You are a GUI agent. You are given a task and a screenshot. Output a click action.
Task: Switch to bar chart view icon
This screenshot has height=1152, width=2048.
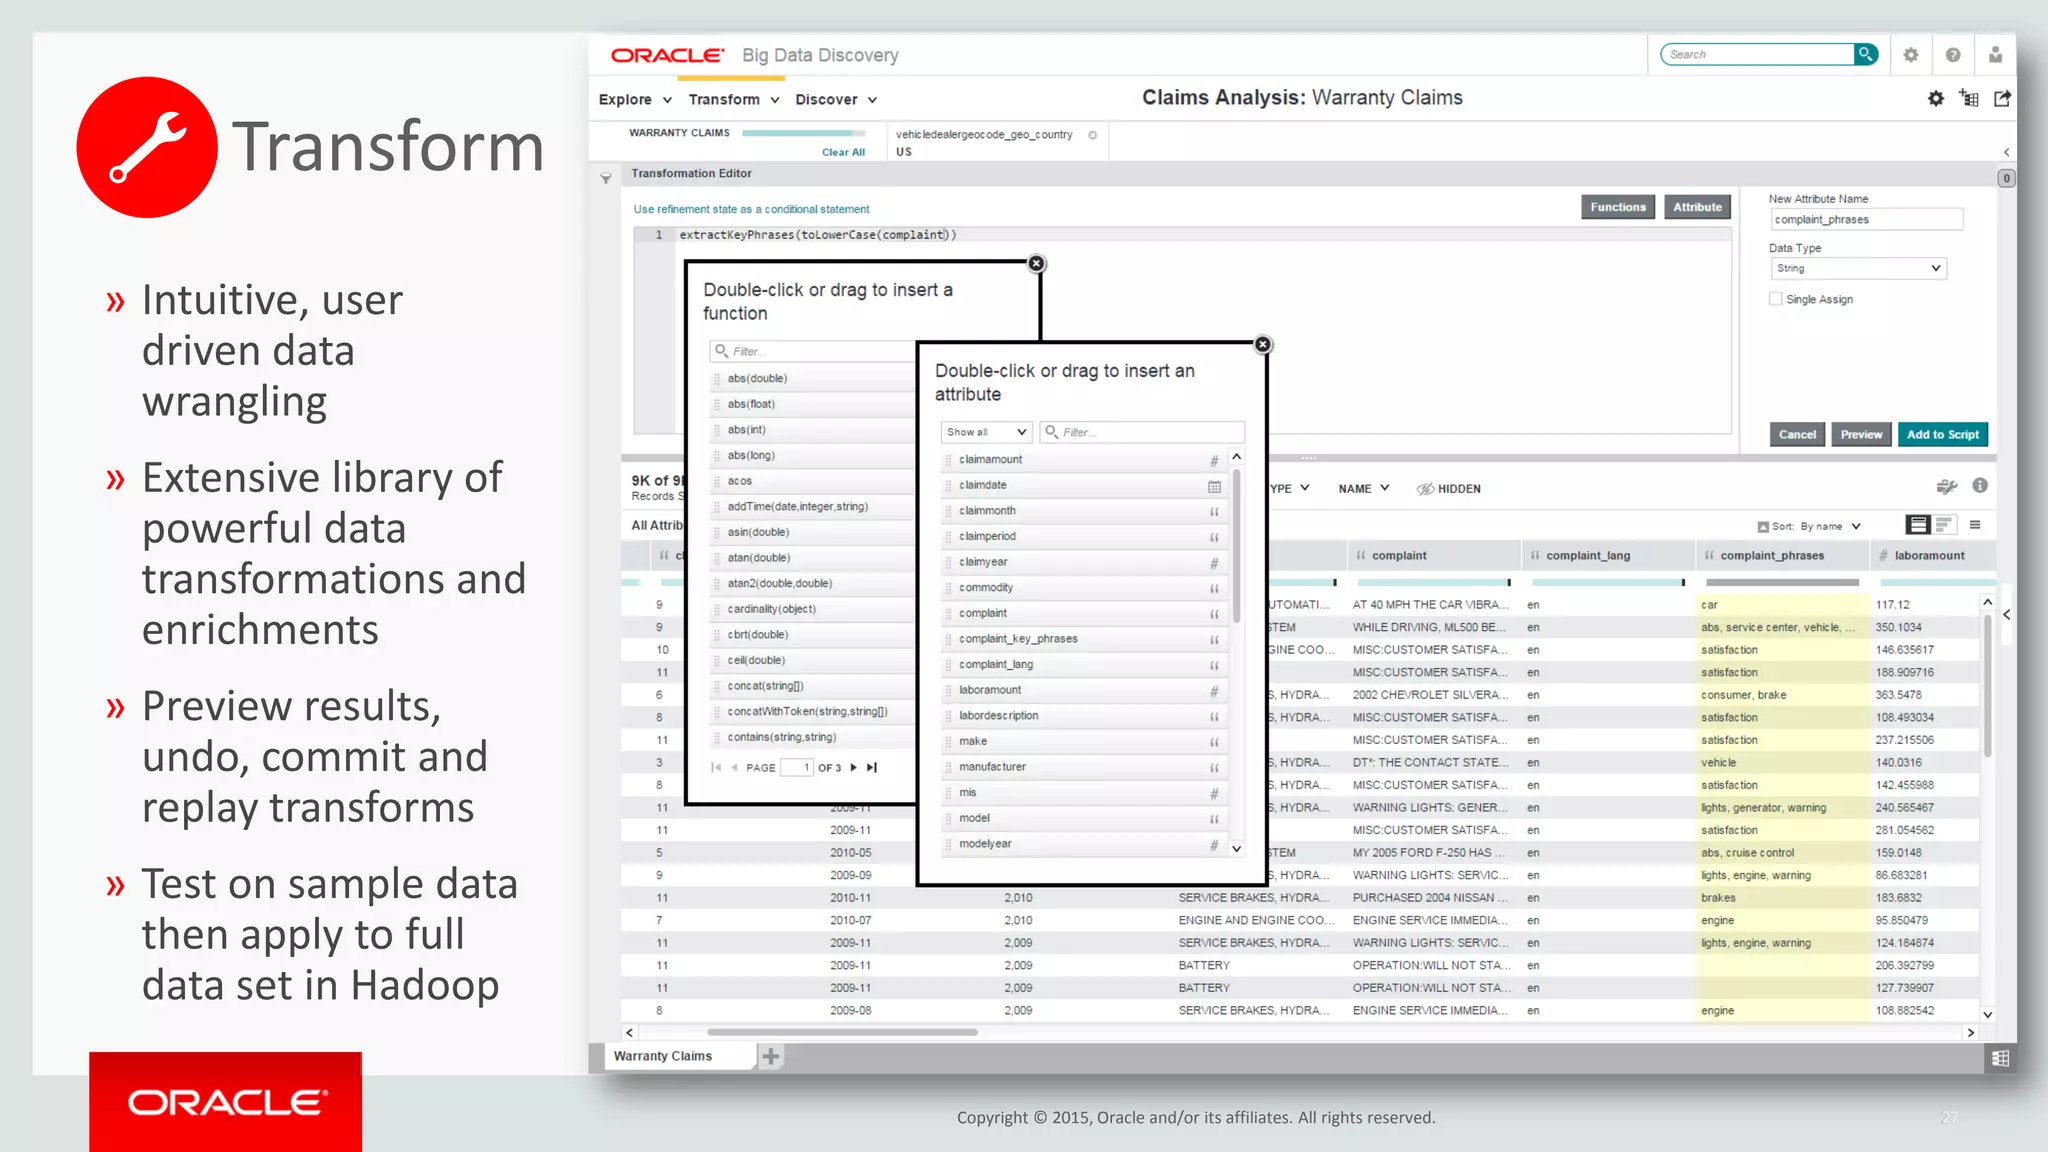click(x=1943, y=525)
